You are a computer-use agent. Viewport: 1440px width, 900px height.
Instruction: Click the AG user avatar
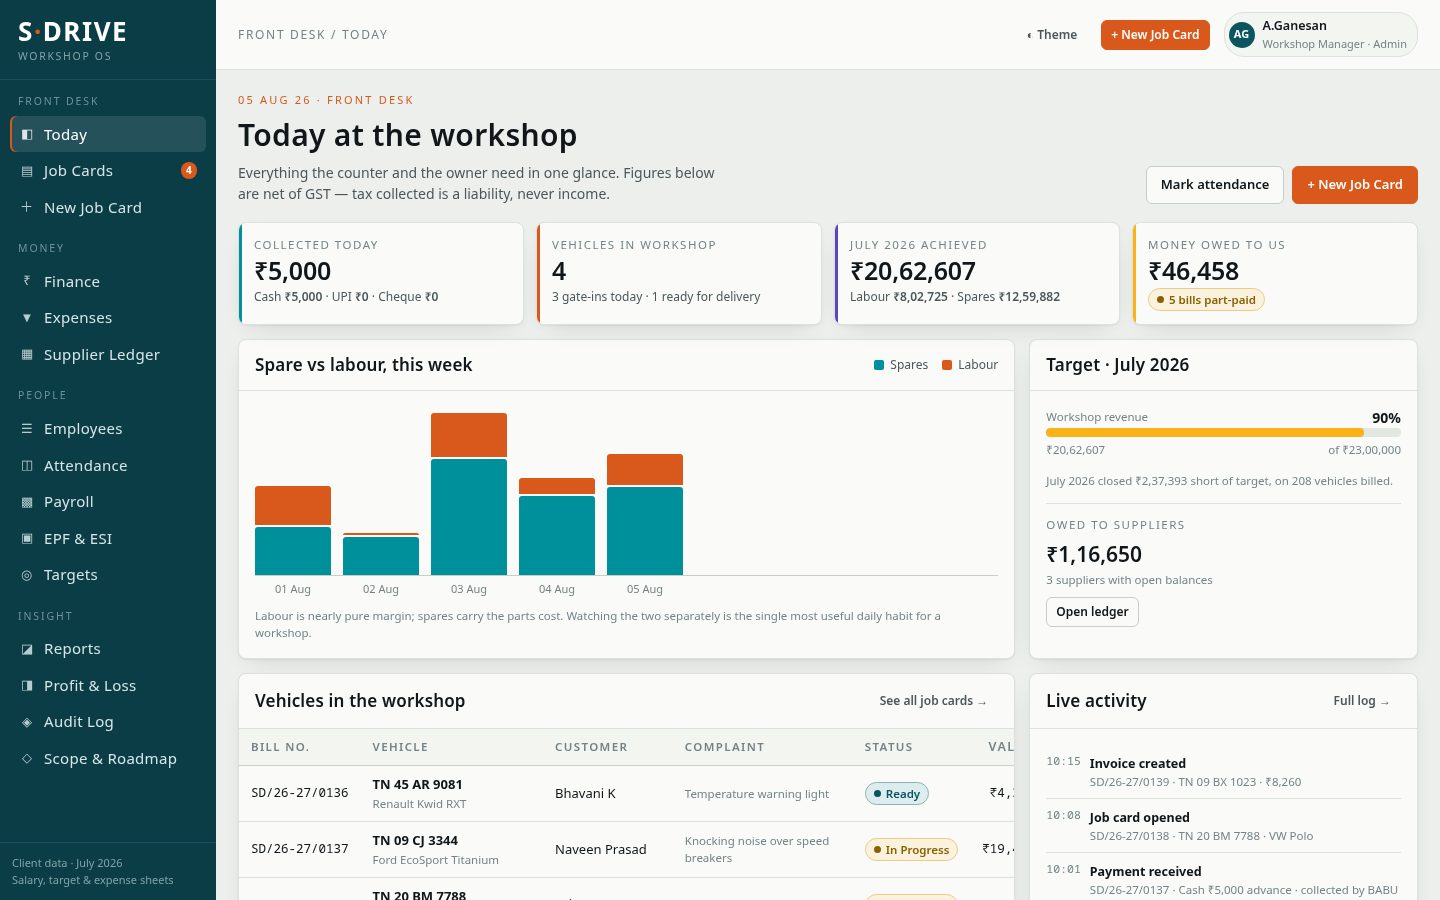click(x=1241, y=34)
